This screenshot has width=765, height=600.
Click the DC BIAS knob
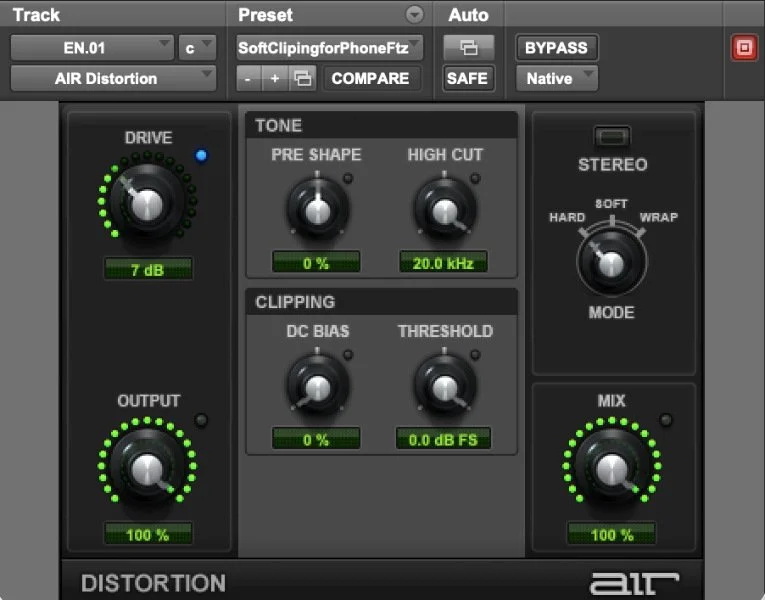317,386
